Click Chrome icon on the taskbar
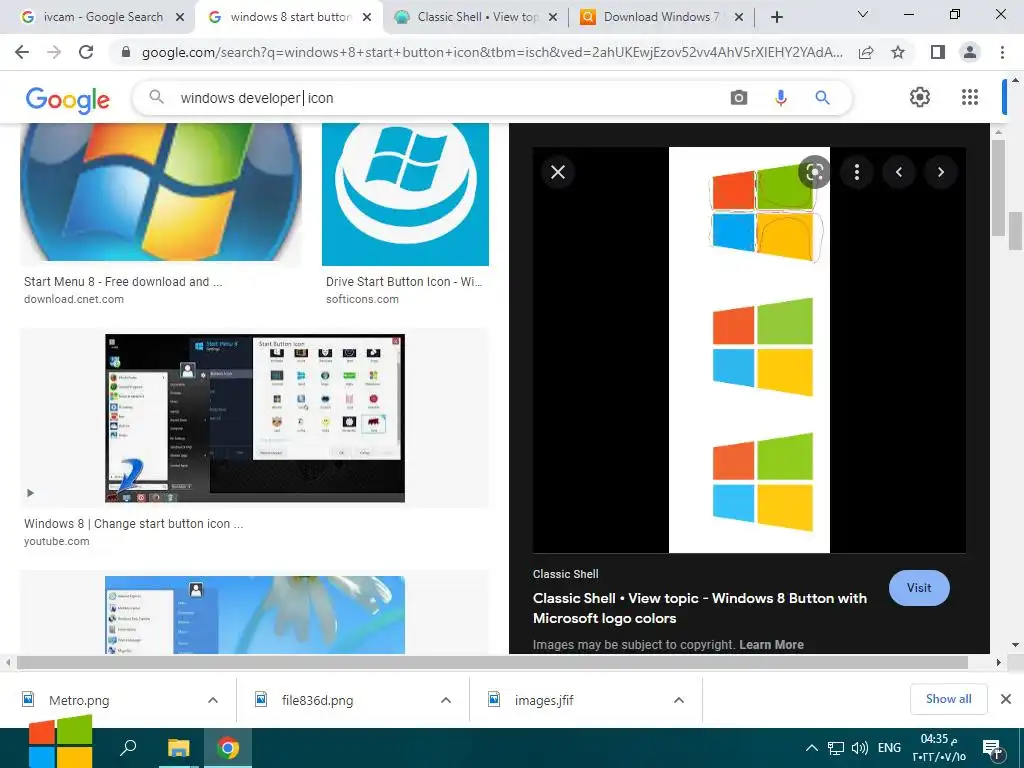Screen dimensions: 1024x768 pos(228,748)
